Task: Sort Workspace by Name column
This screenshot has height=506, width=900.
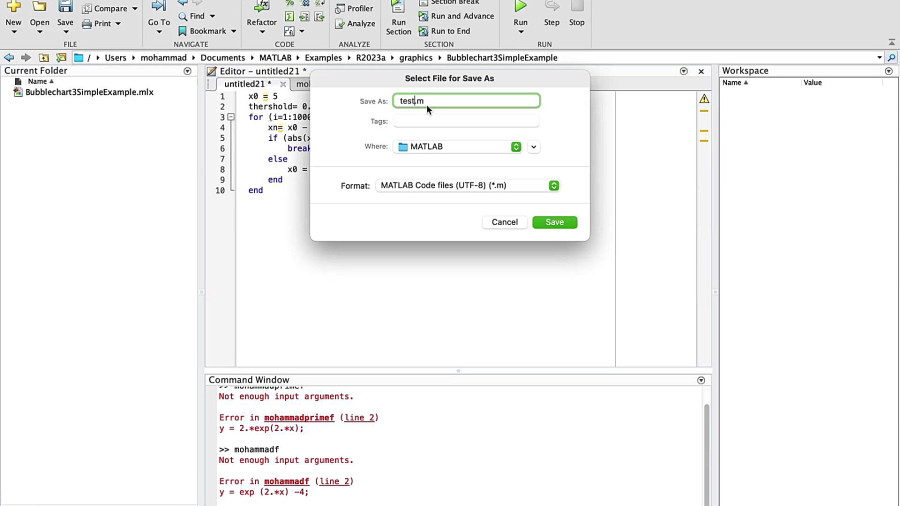Action: point(735,83)
